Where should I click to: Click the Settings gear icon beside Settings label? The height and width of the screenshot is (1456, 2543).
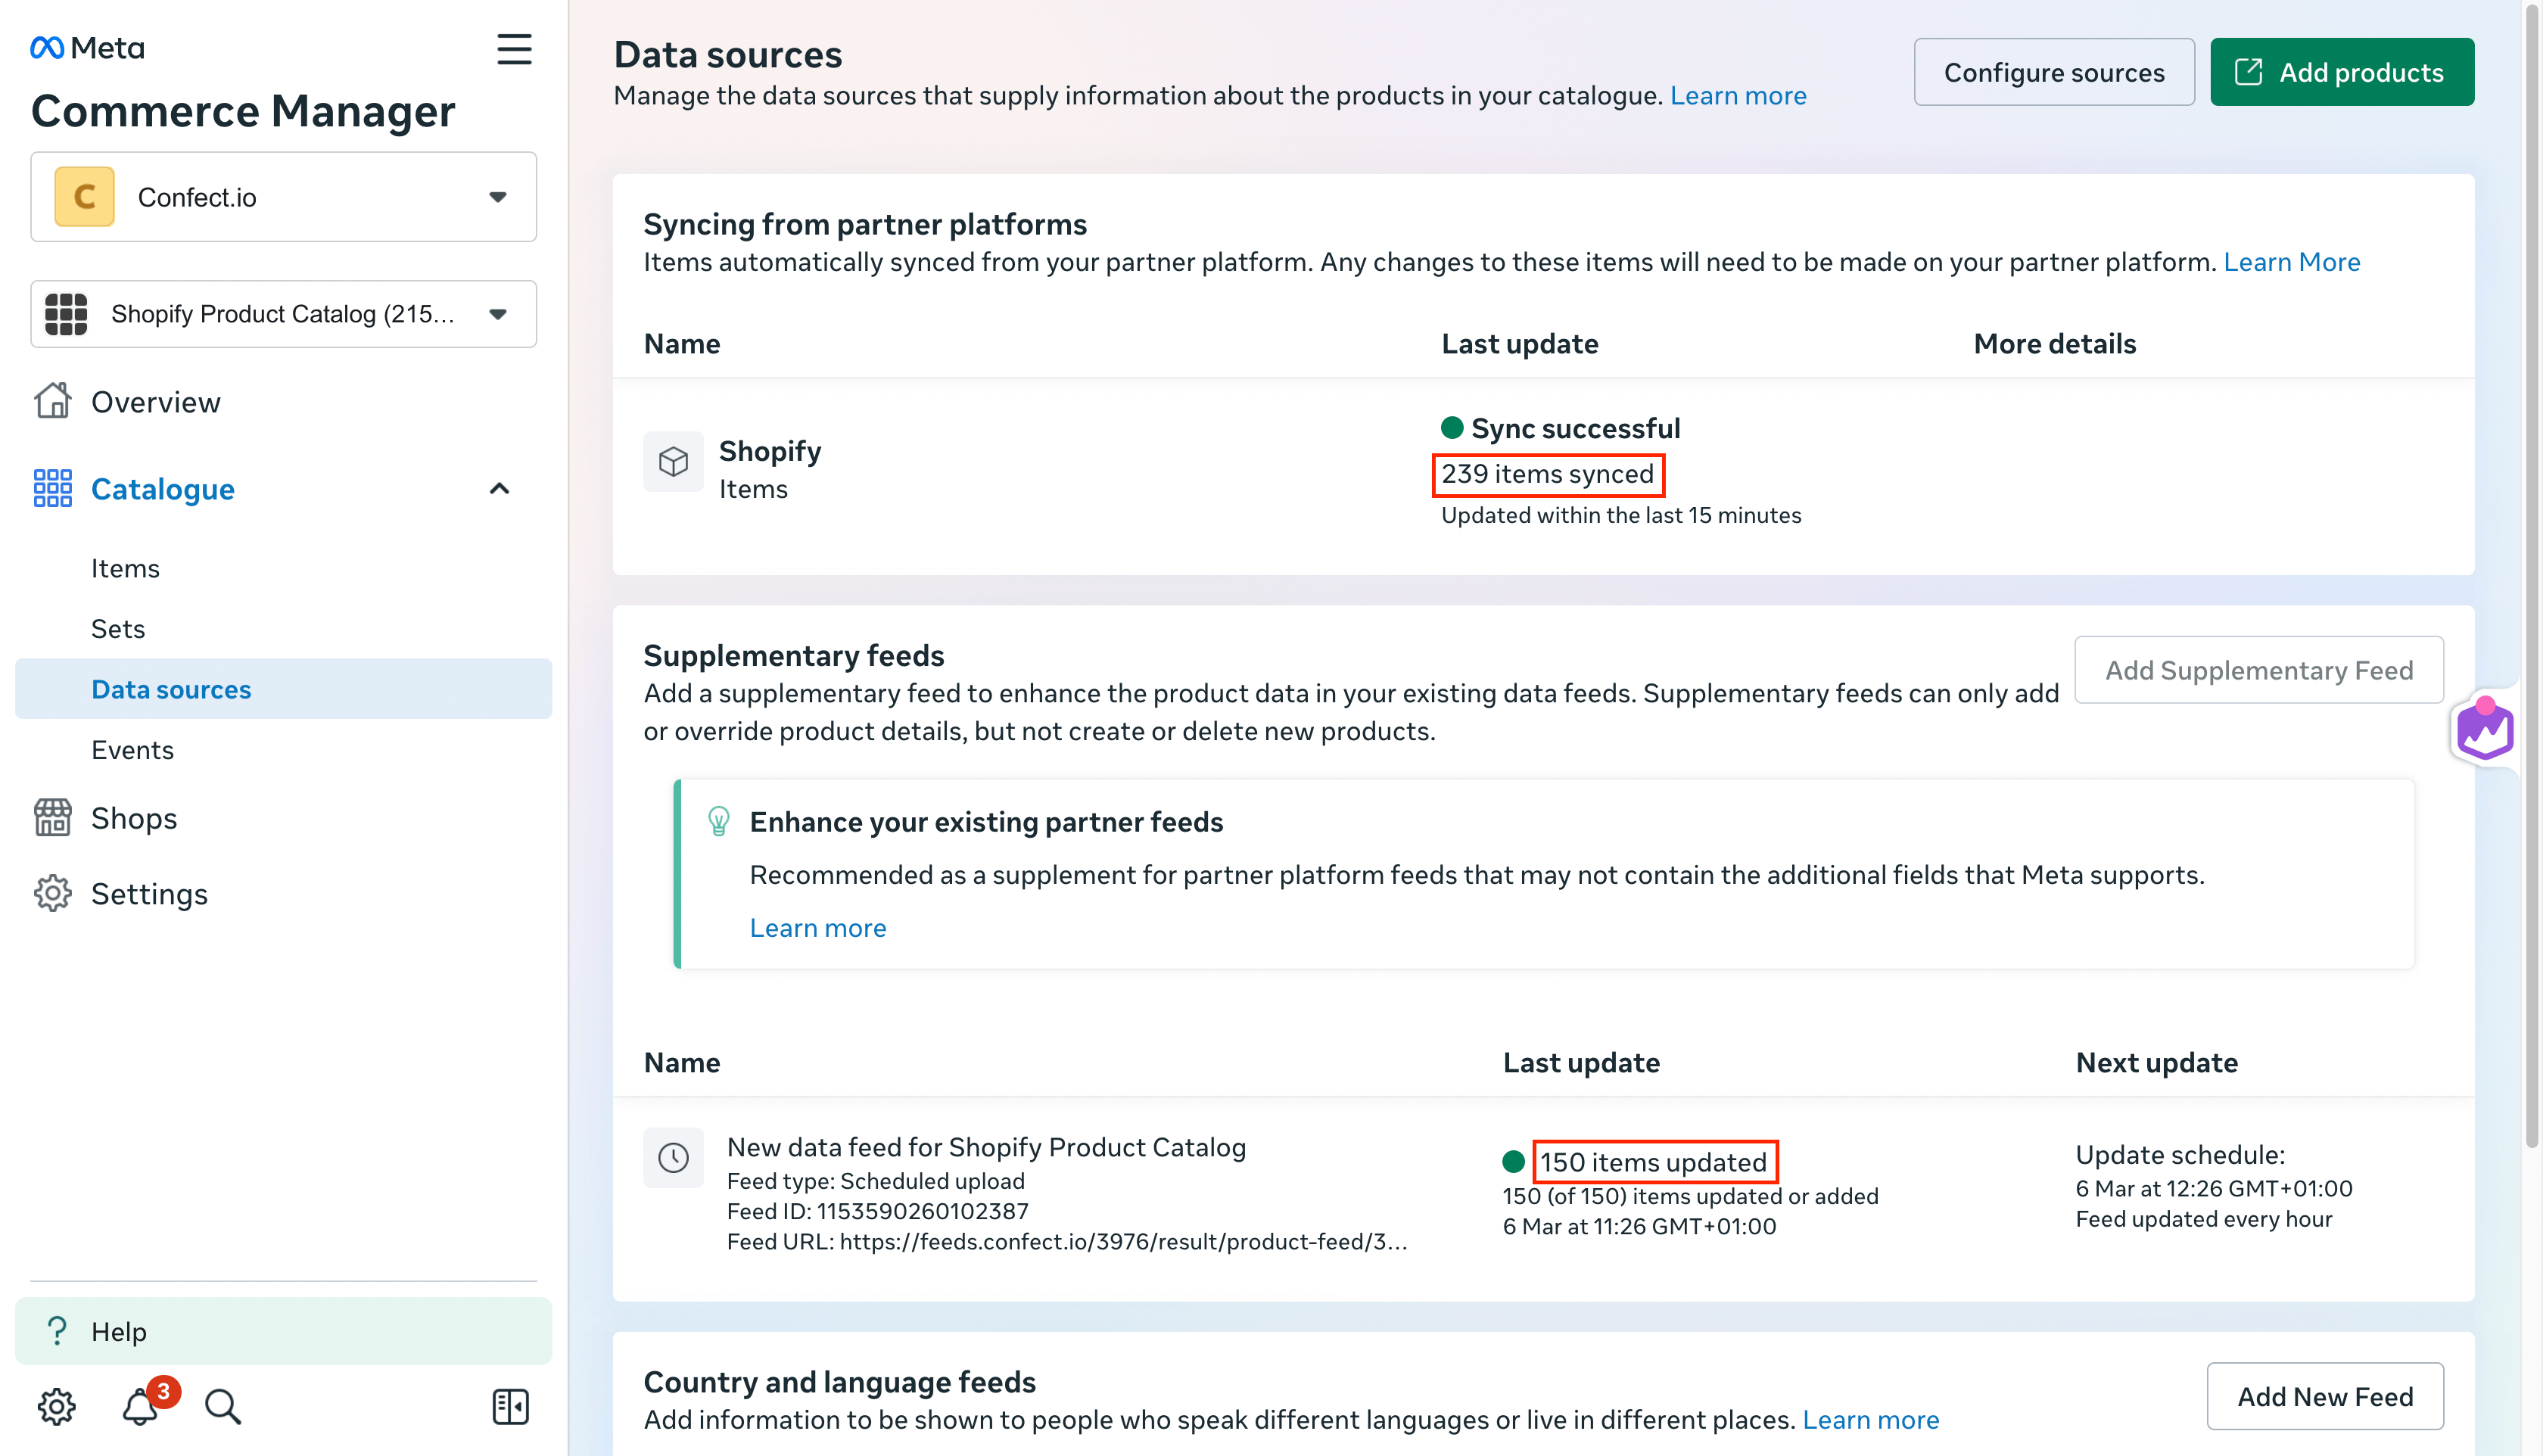coord(52,893)
